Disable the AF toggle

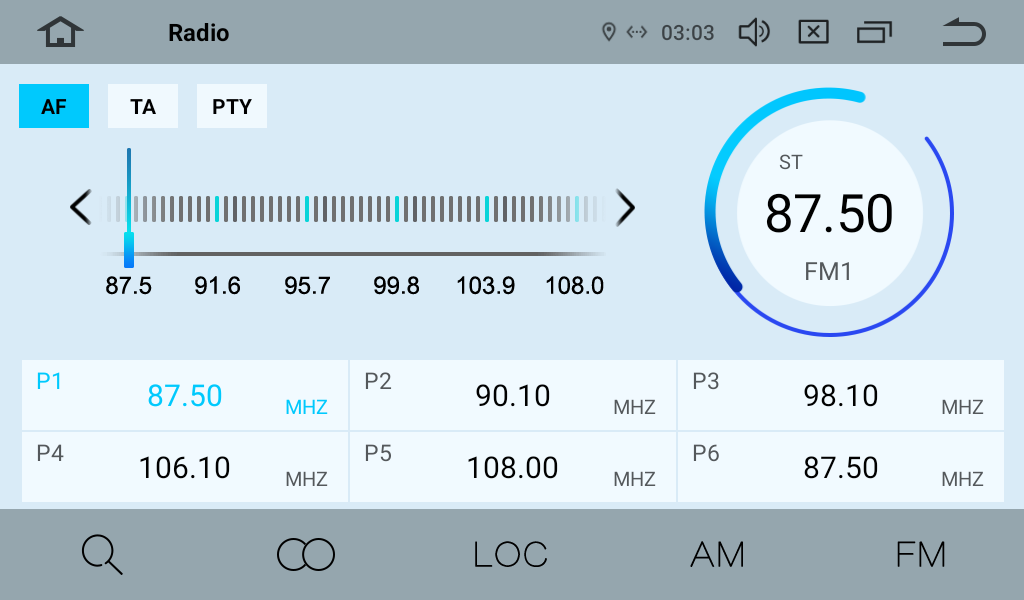pos(54,106)
